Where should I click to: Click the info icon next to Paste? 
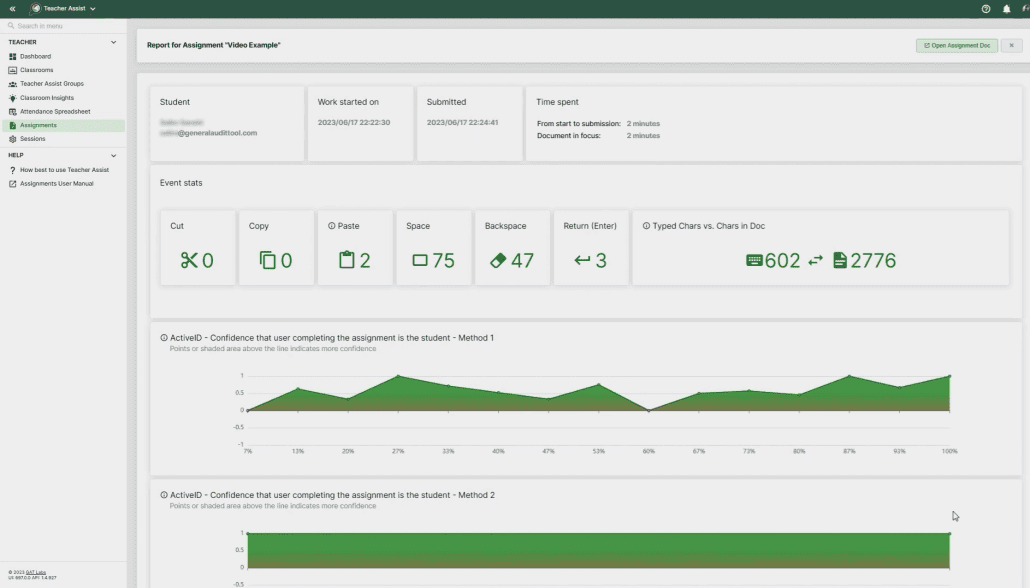click(x=332, y=226)
